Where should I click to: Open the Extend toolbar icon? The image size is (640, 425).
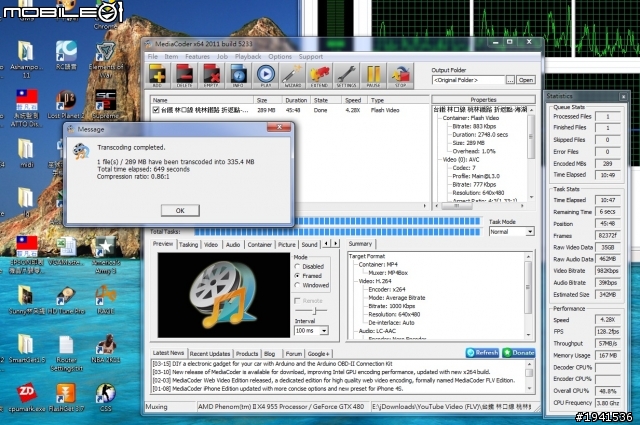pos(319,76)
